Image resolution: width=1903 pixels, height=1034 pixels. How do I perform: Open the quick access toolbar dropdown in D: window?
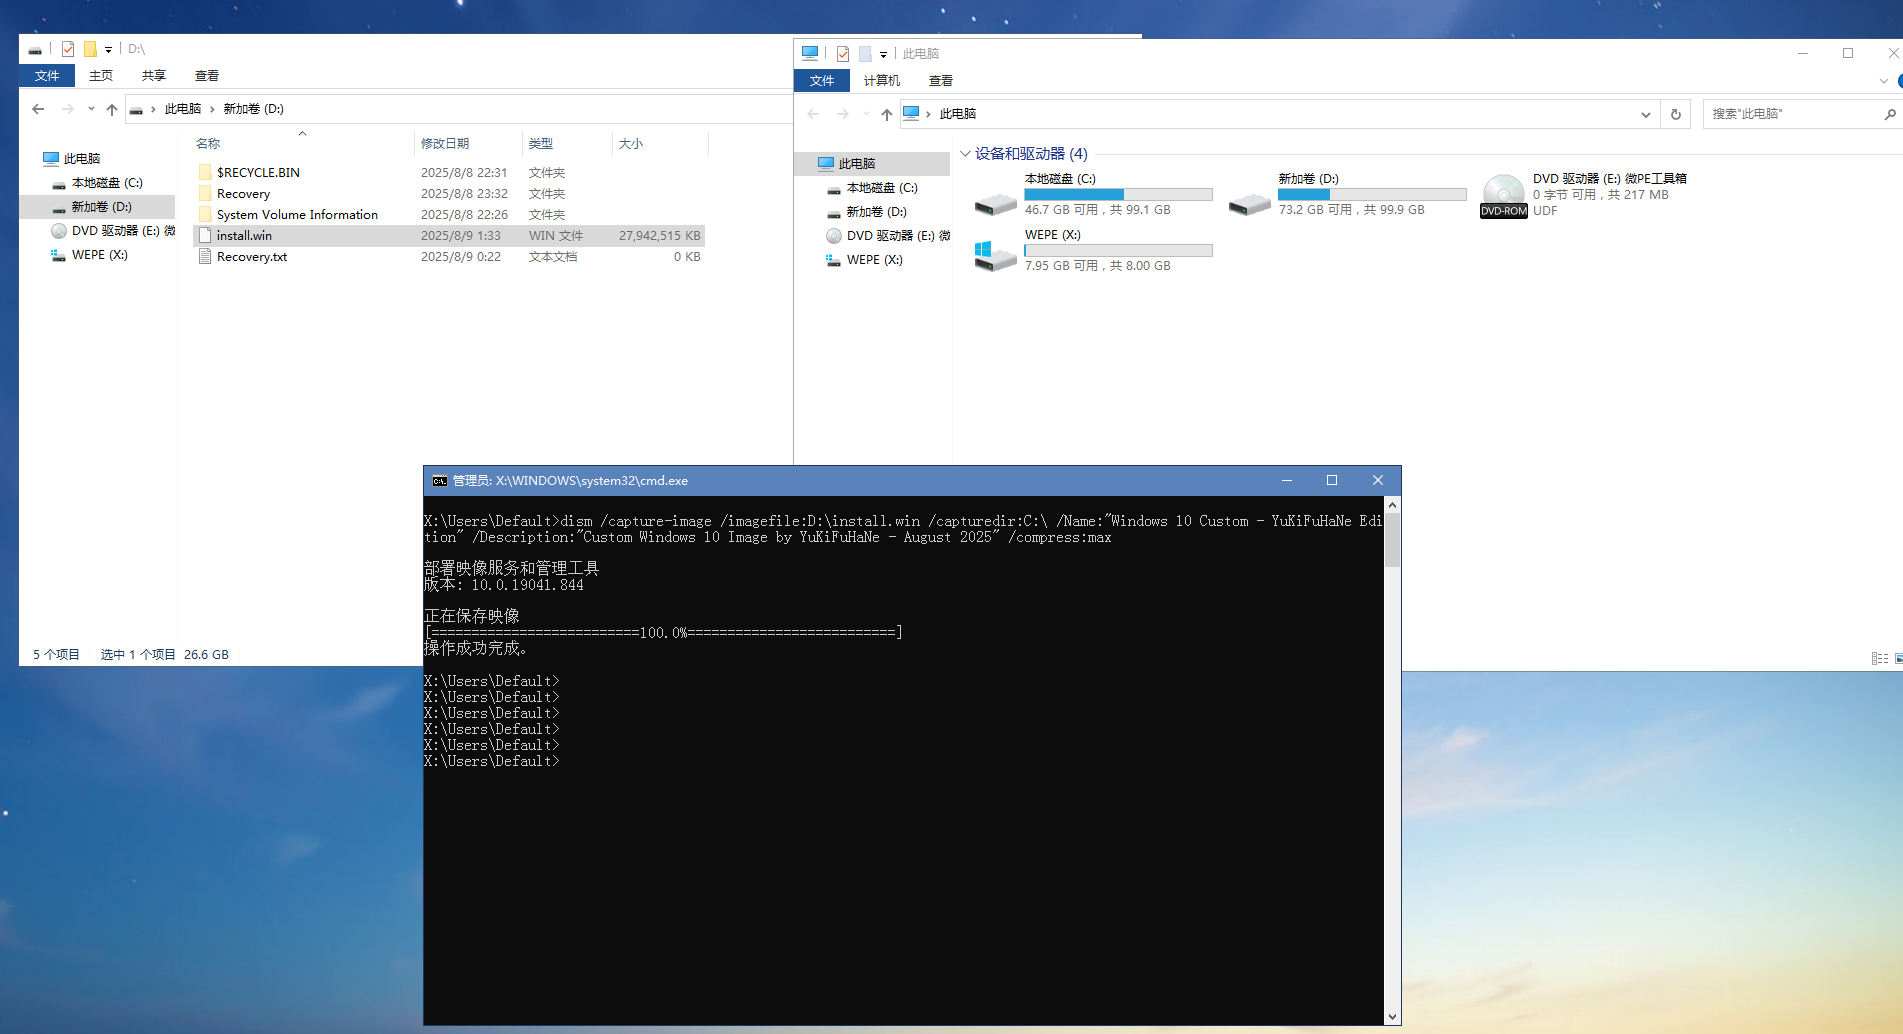[108, 49]
